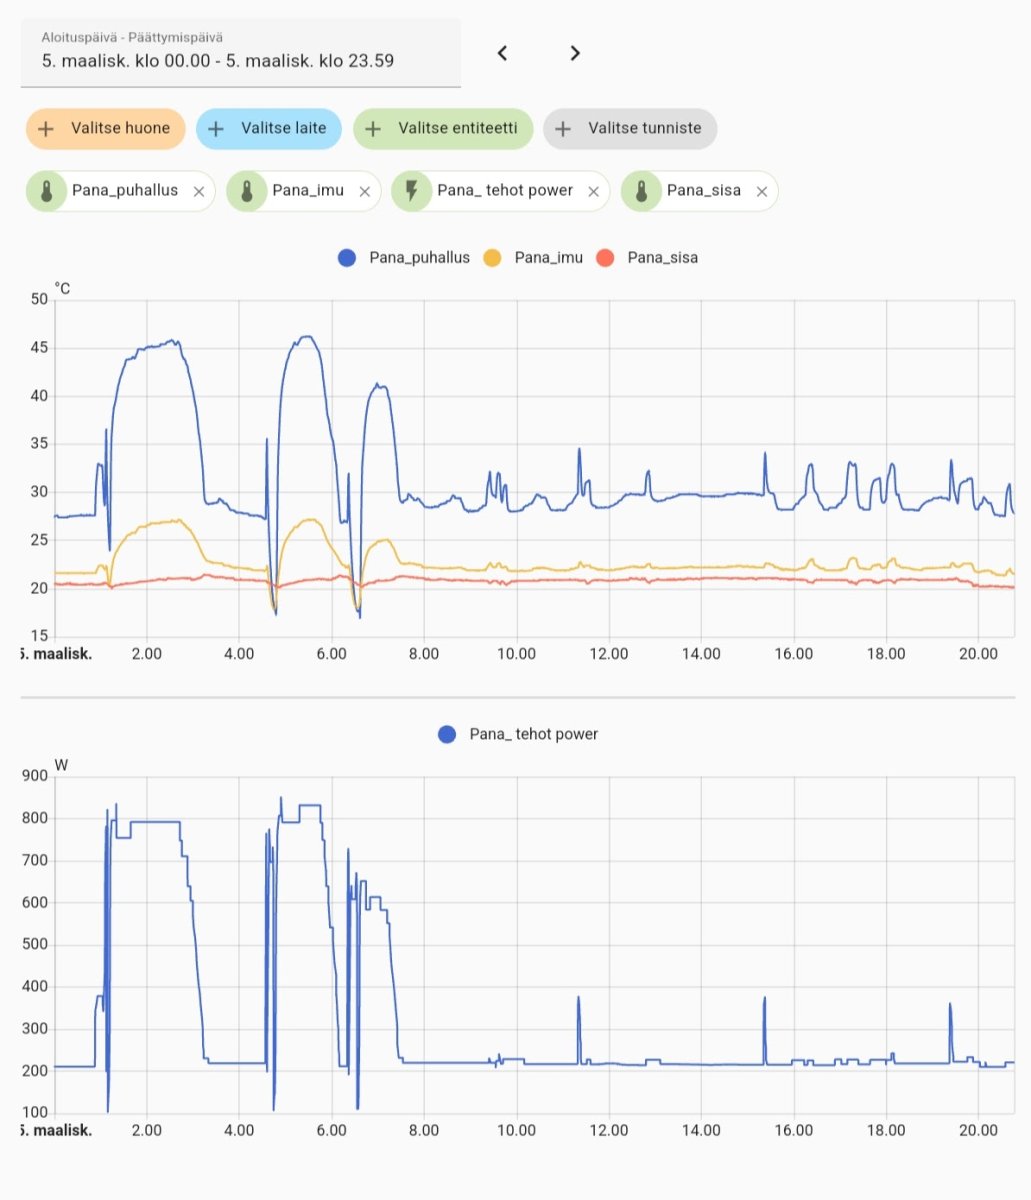Open the Valitse huone picker
The height and width of the screenshot is (1200, 1031).
(x=106, y=129)
